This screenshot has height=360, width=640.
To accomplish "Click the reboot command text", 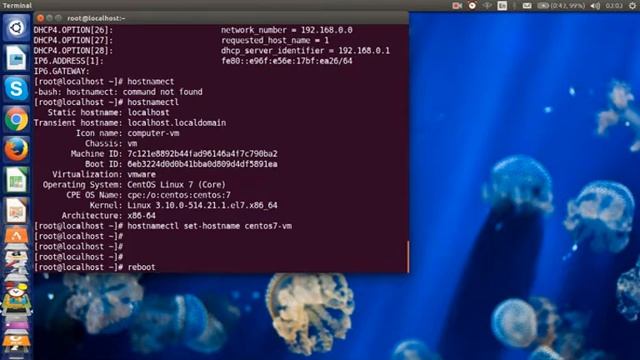I will pyautogui.click(x=141, y=267).
